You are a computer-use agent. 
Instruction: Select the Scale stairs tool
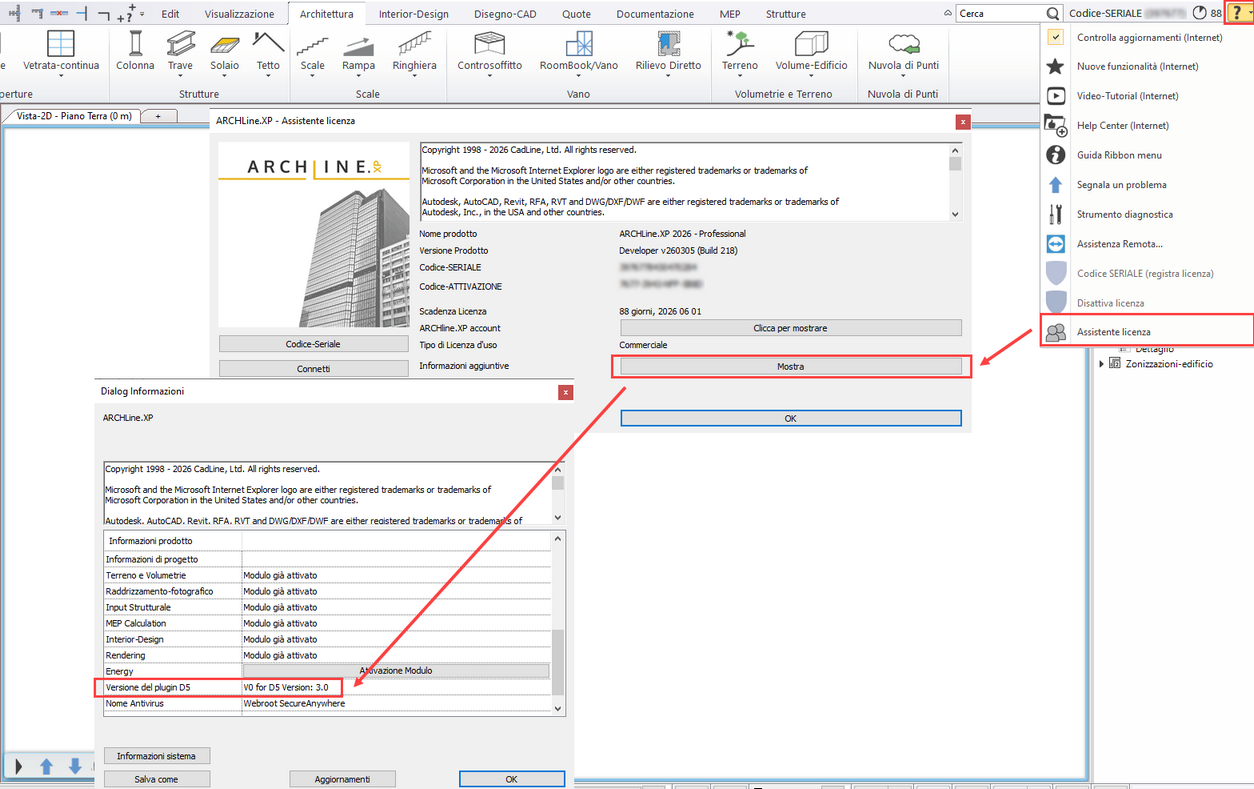[313, 50]
